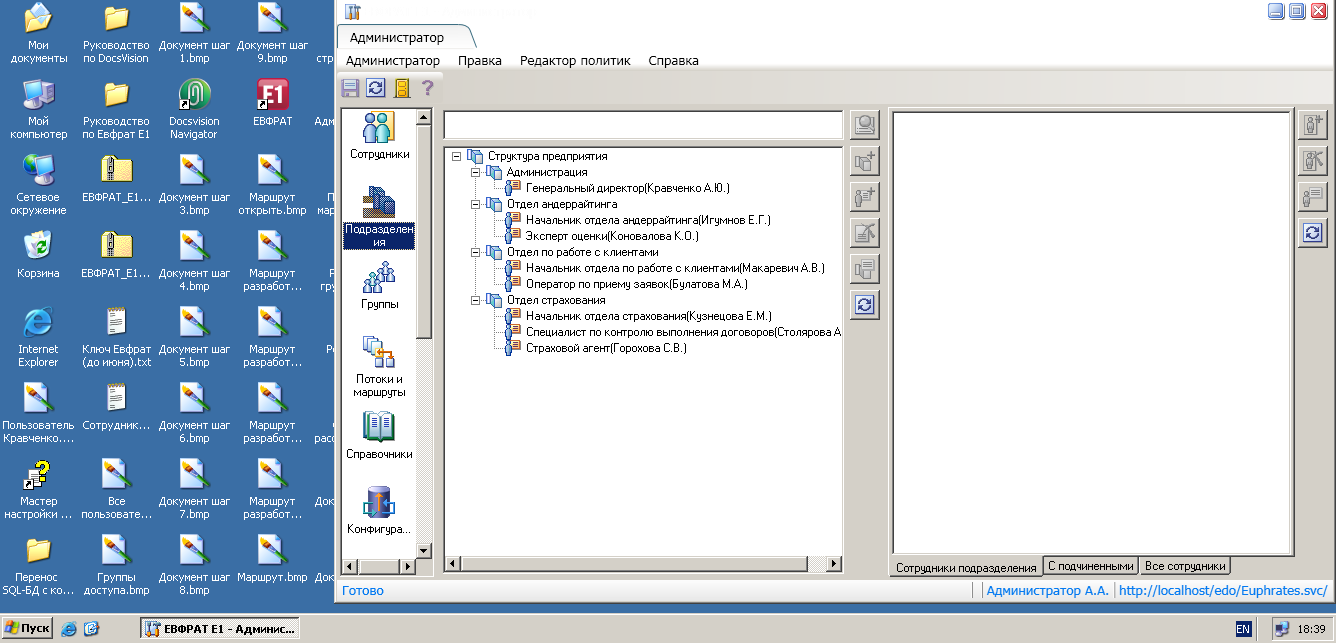Viewport: 1336px width, 643px height.
Task: Switch to the С подчиненными tab
Action: point(1091,565)
